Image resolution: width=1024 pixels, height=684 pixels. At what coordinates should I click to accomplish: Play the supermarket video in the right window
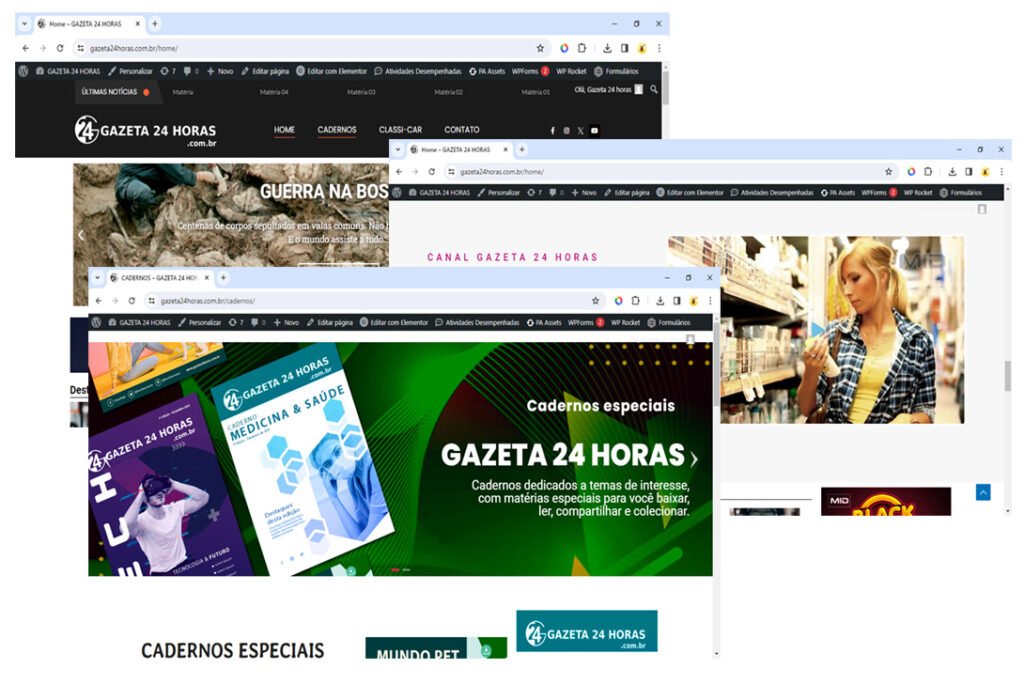coord(817,329)
